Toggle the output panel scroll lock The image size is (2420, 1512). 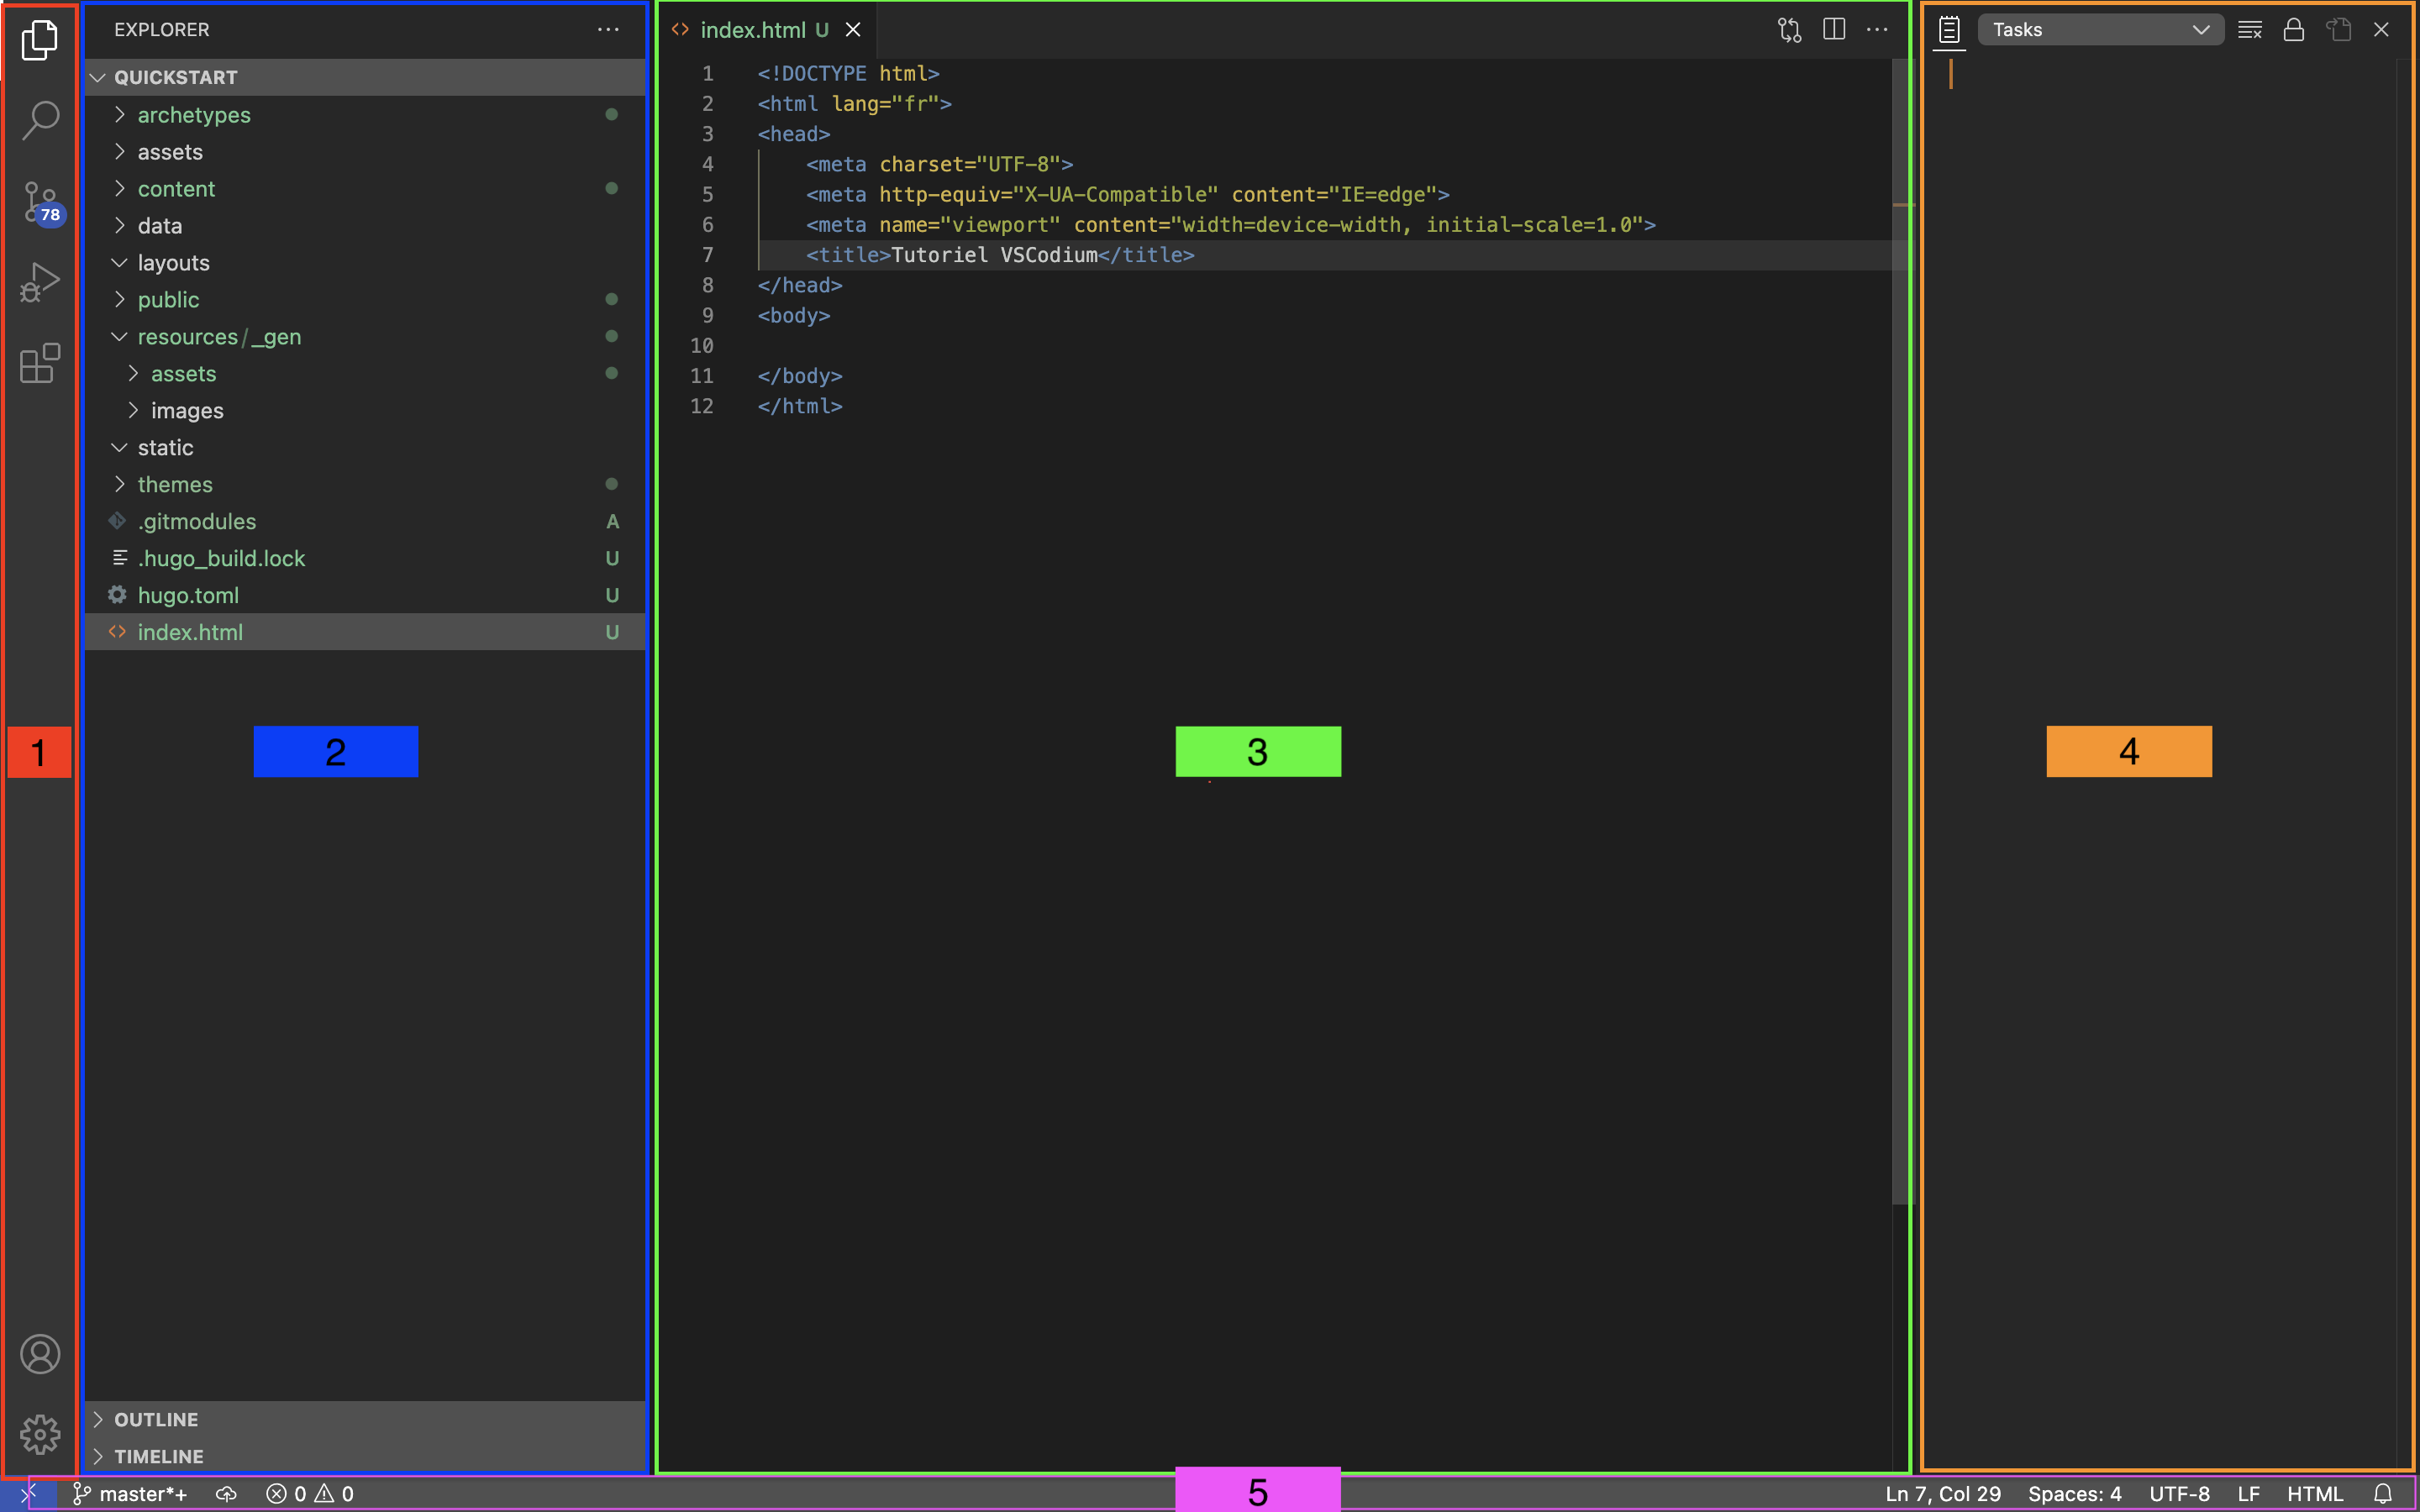2293,30
